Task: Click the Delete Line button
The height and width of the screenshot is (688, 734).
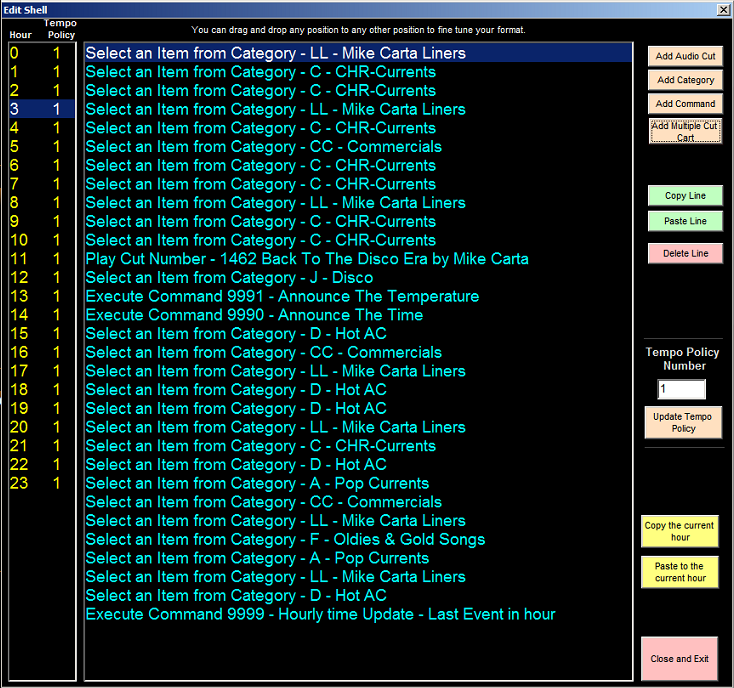Action: tap(685, 253)
